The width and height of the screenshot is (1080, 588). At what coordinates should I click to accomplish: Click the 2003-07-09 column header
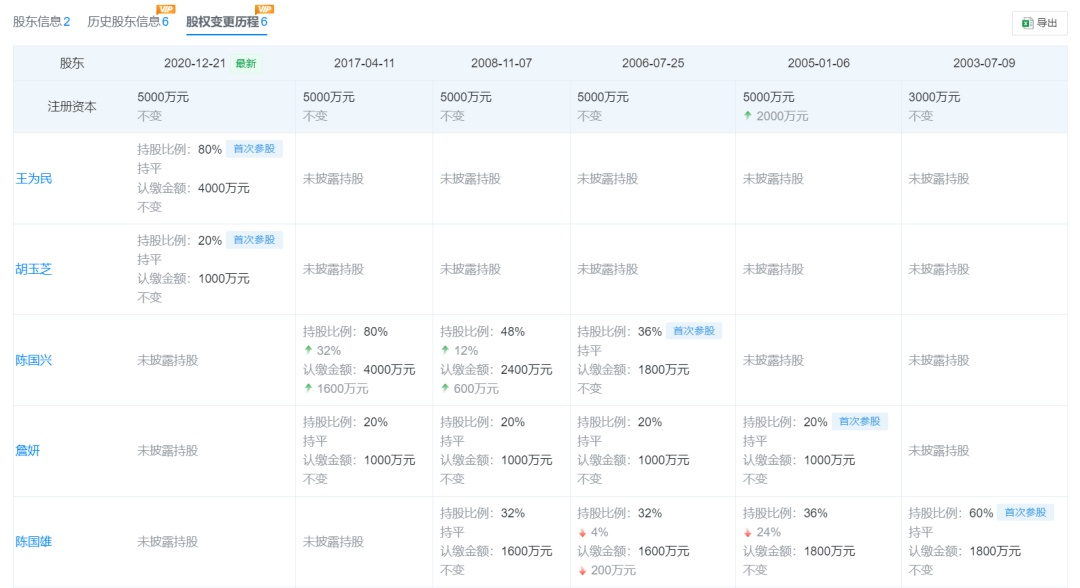pyautogui.click(x=983, y=63)
